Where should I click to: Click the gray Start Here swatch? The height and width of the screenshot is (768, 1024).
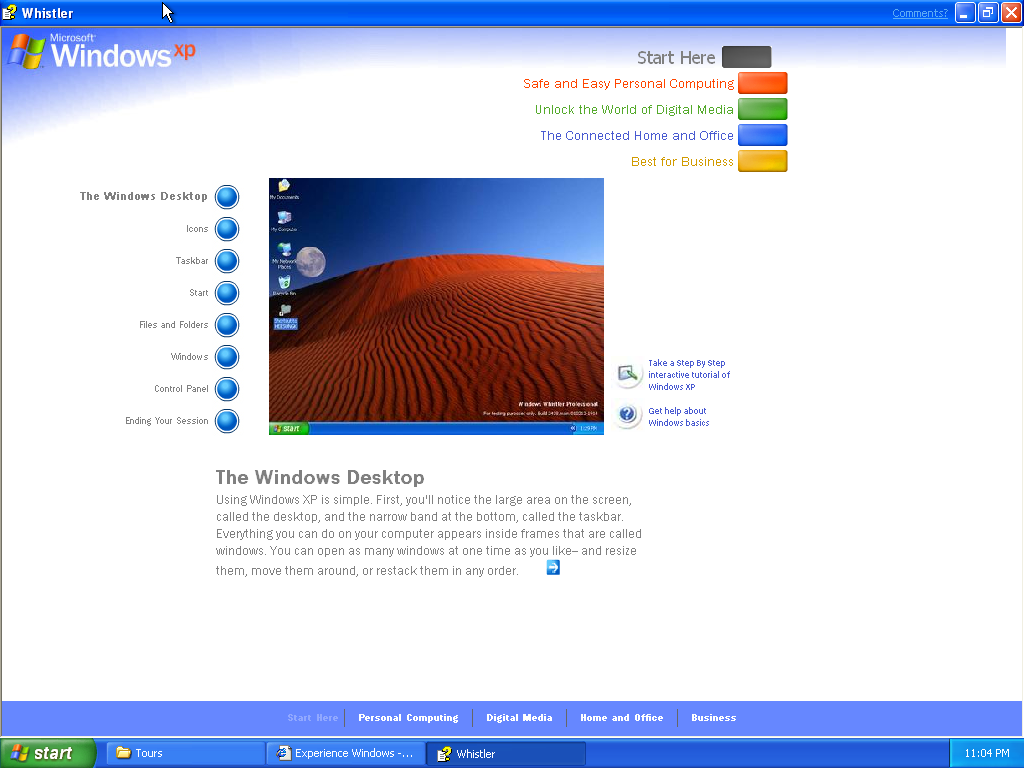[746, 57]
